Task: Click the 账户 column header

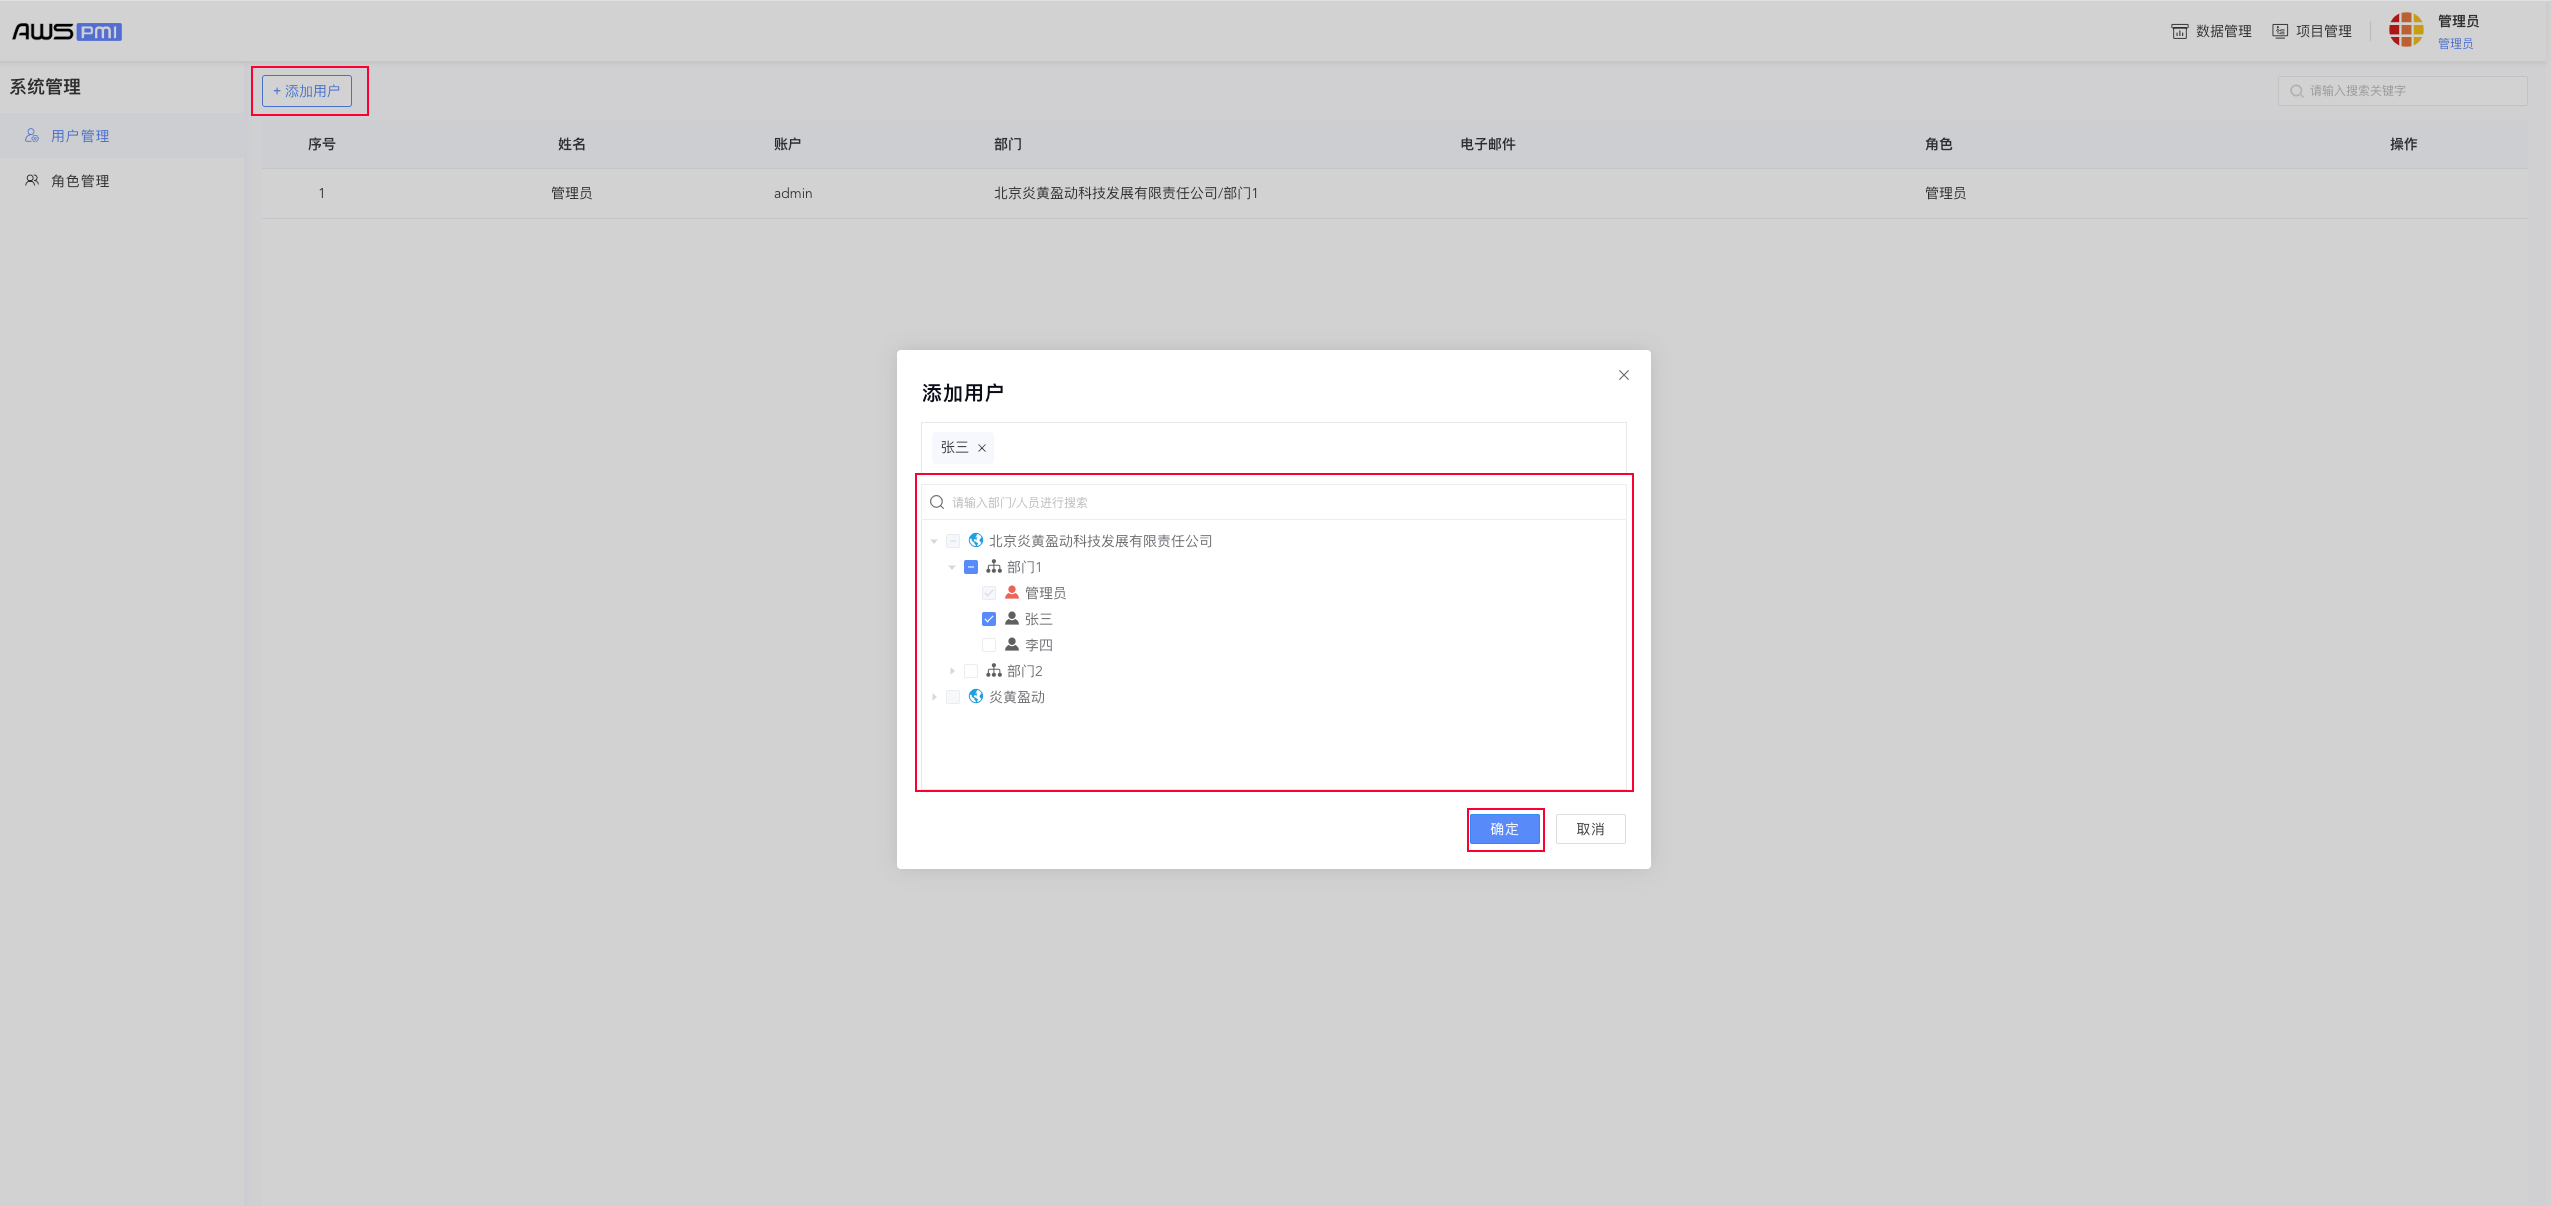Action: point(787,144)
